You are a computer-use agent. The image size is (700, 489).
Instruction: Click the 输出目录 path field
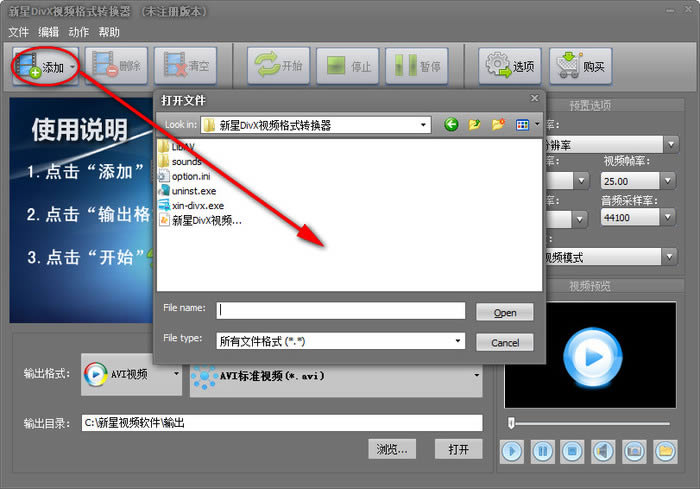[x=282, y=422]
